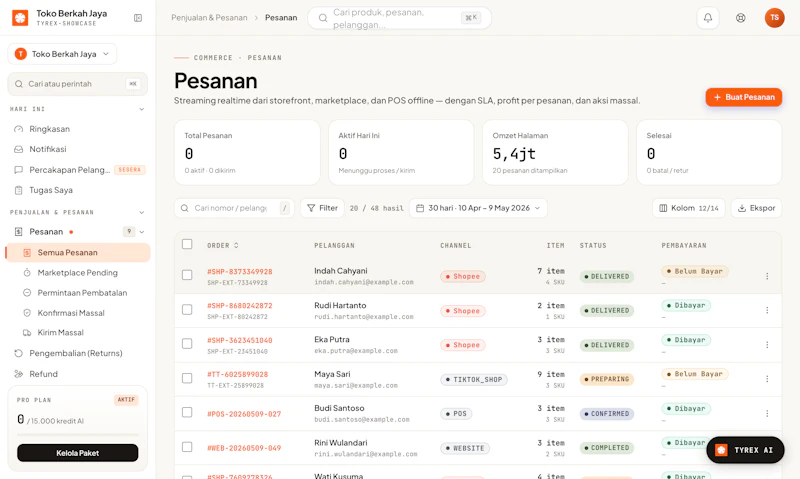Viewport: 800px width, 479px height.
Task: Click the Refund icon in sidebar
Action: coord(18,374)
